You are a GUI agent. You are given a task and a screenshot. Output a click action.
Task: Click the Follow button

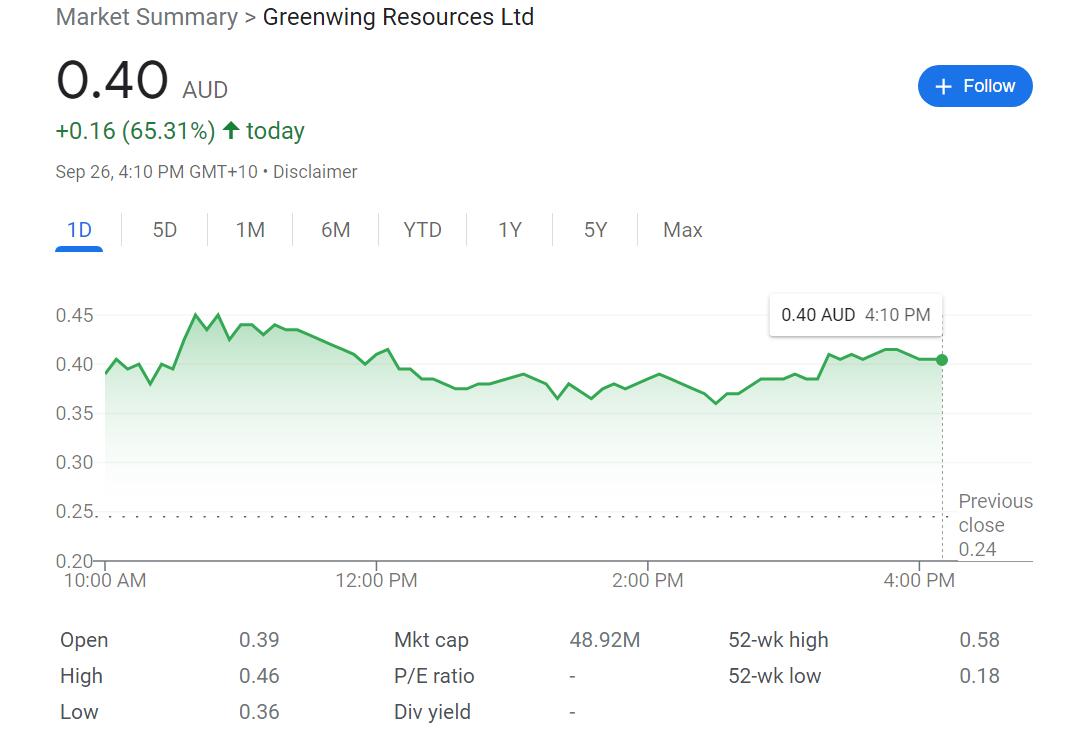[975, 86]
